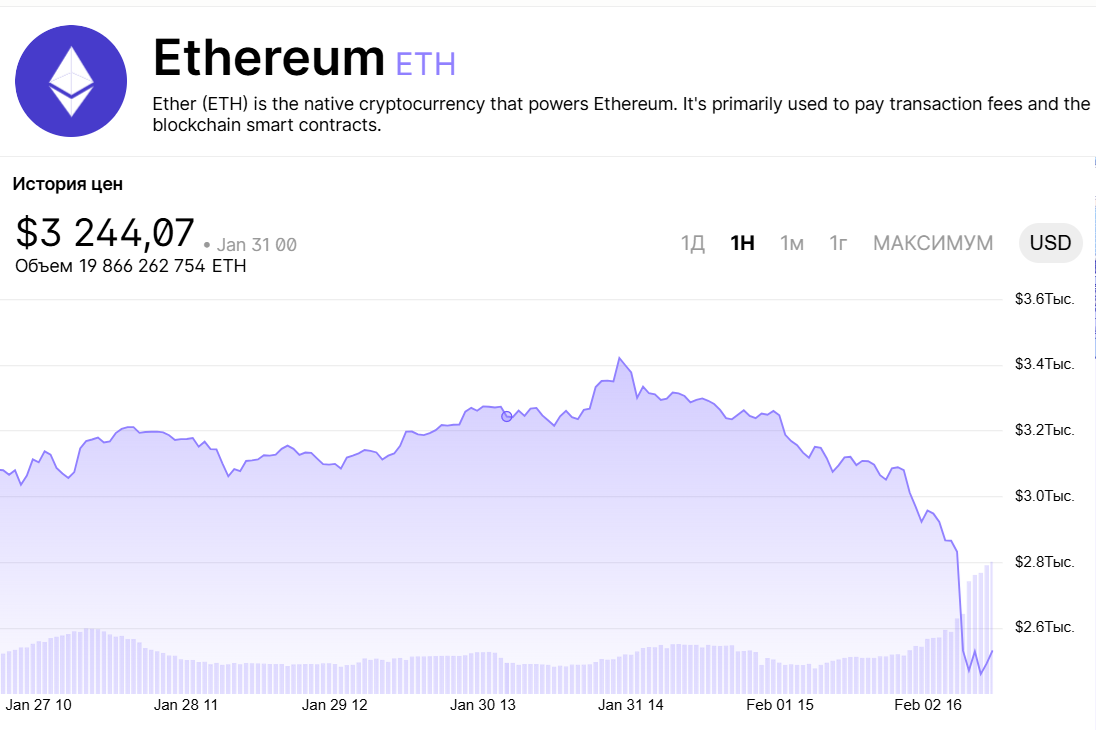Select the МАКСИМУМ range option
This screenshot has width=1096, height=730.
pos(933,243)
